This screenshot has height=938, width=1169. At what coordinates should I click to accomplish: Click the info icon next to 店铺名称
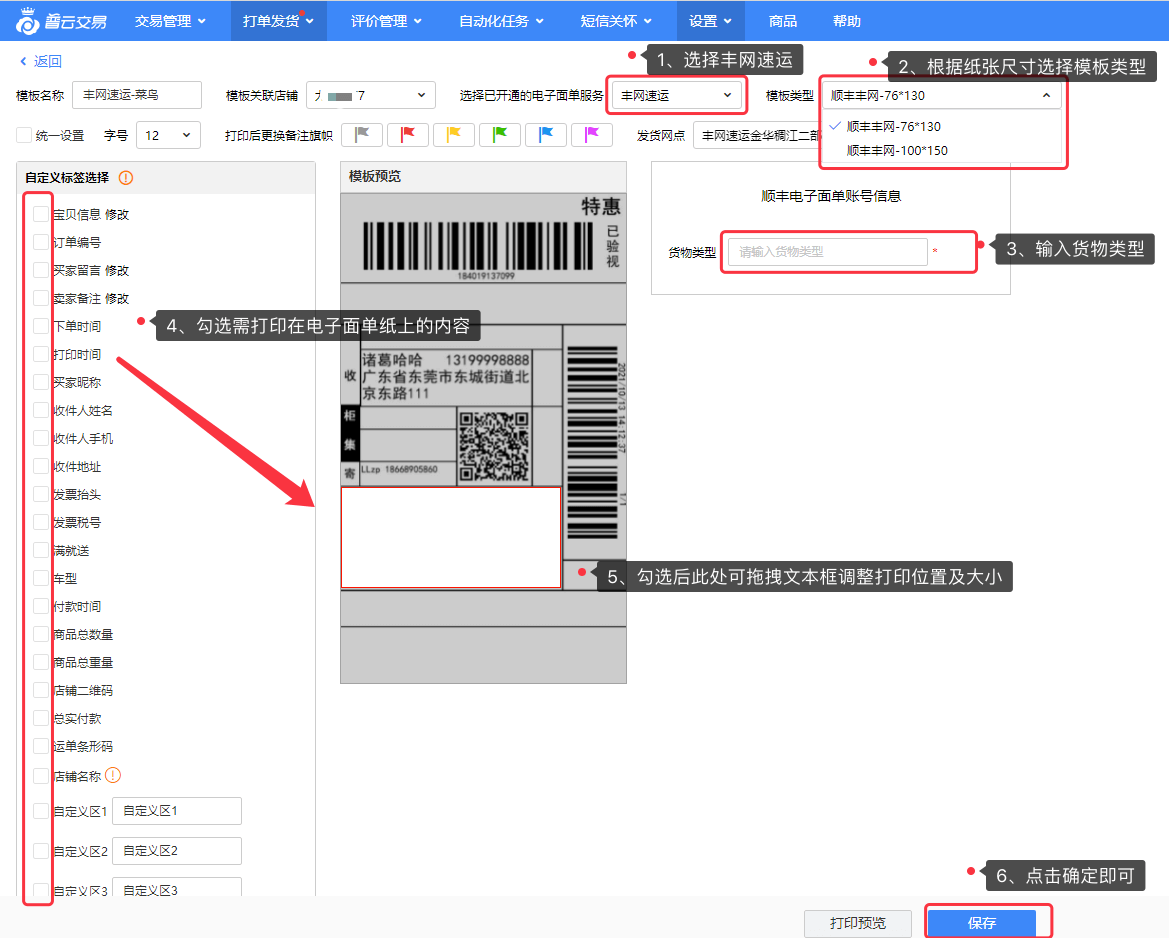tap(113, 775)
